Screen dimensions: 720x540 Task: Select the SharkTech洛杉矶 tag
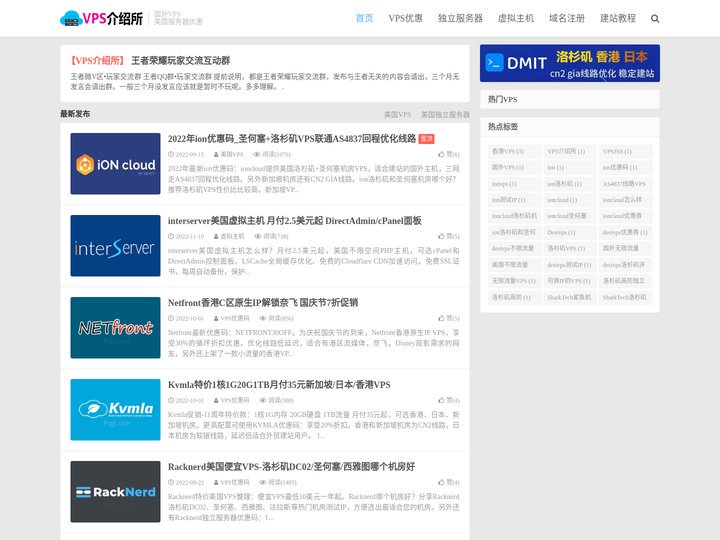click(x=624, y=297)
